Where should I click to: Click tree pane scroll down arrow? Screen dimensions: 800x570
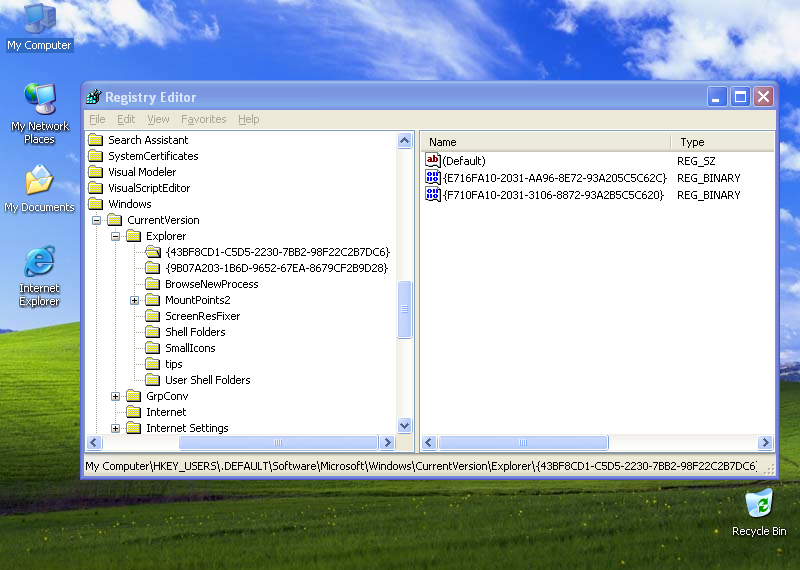405,425
